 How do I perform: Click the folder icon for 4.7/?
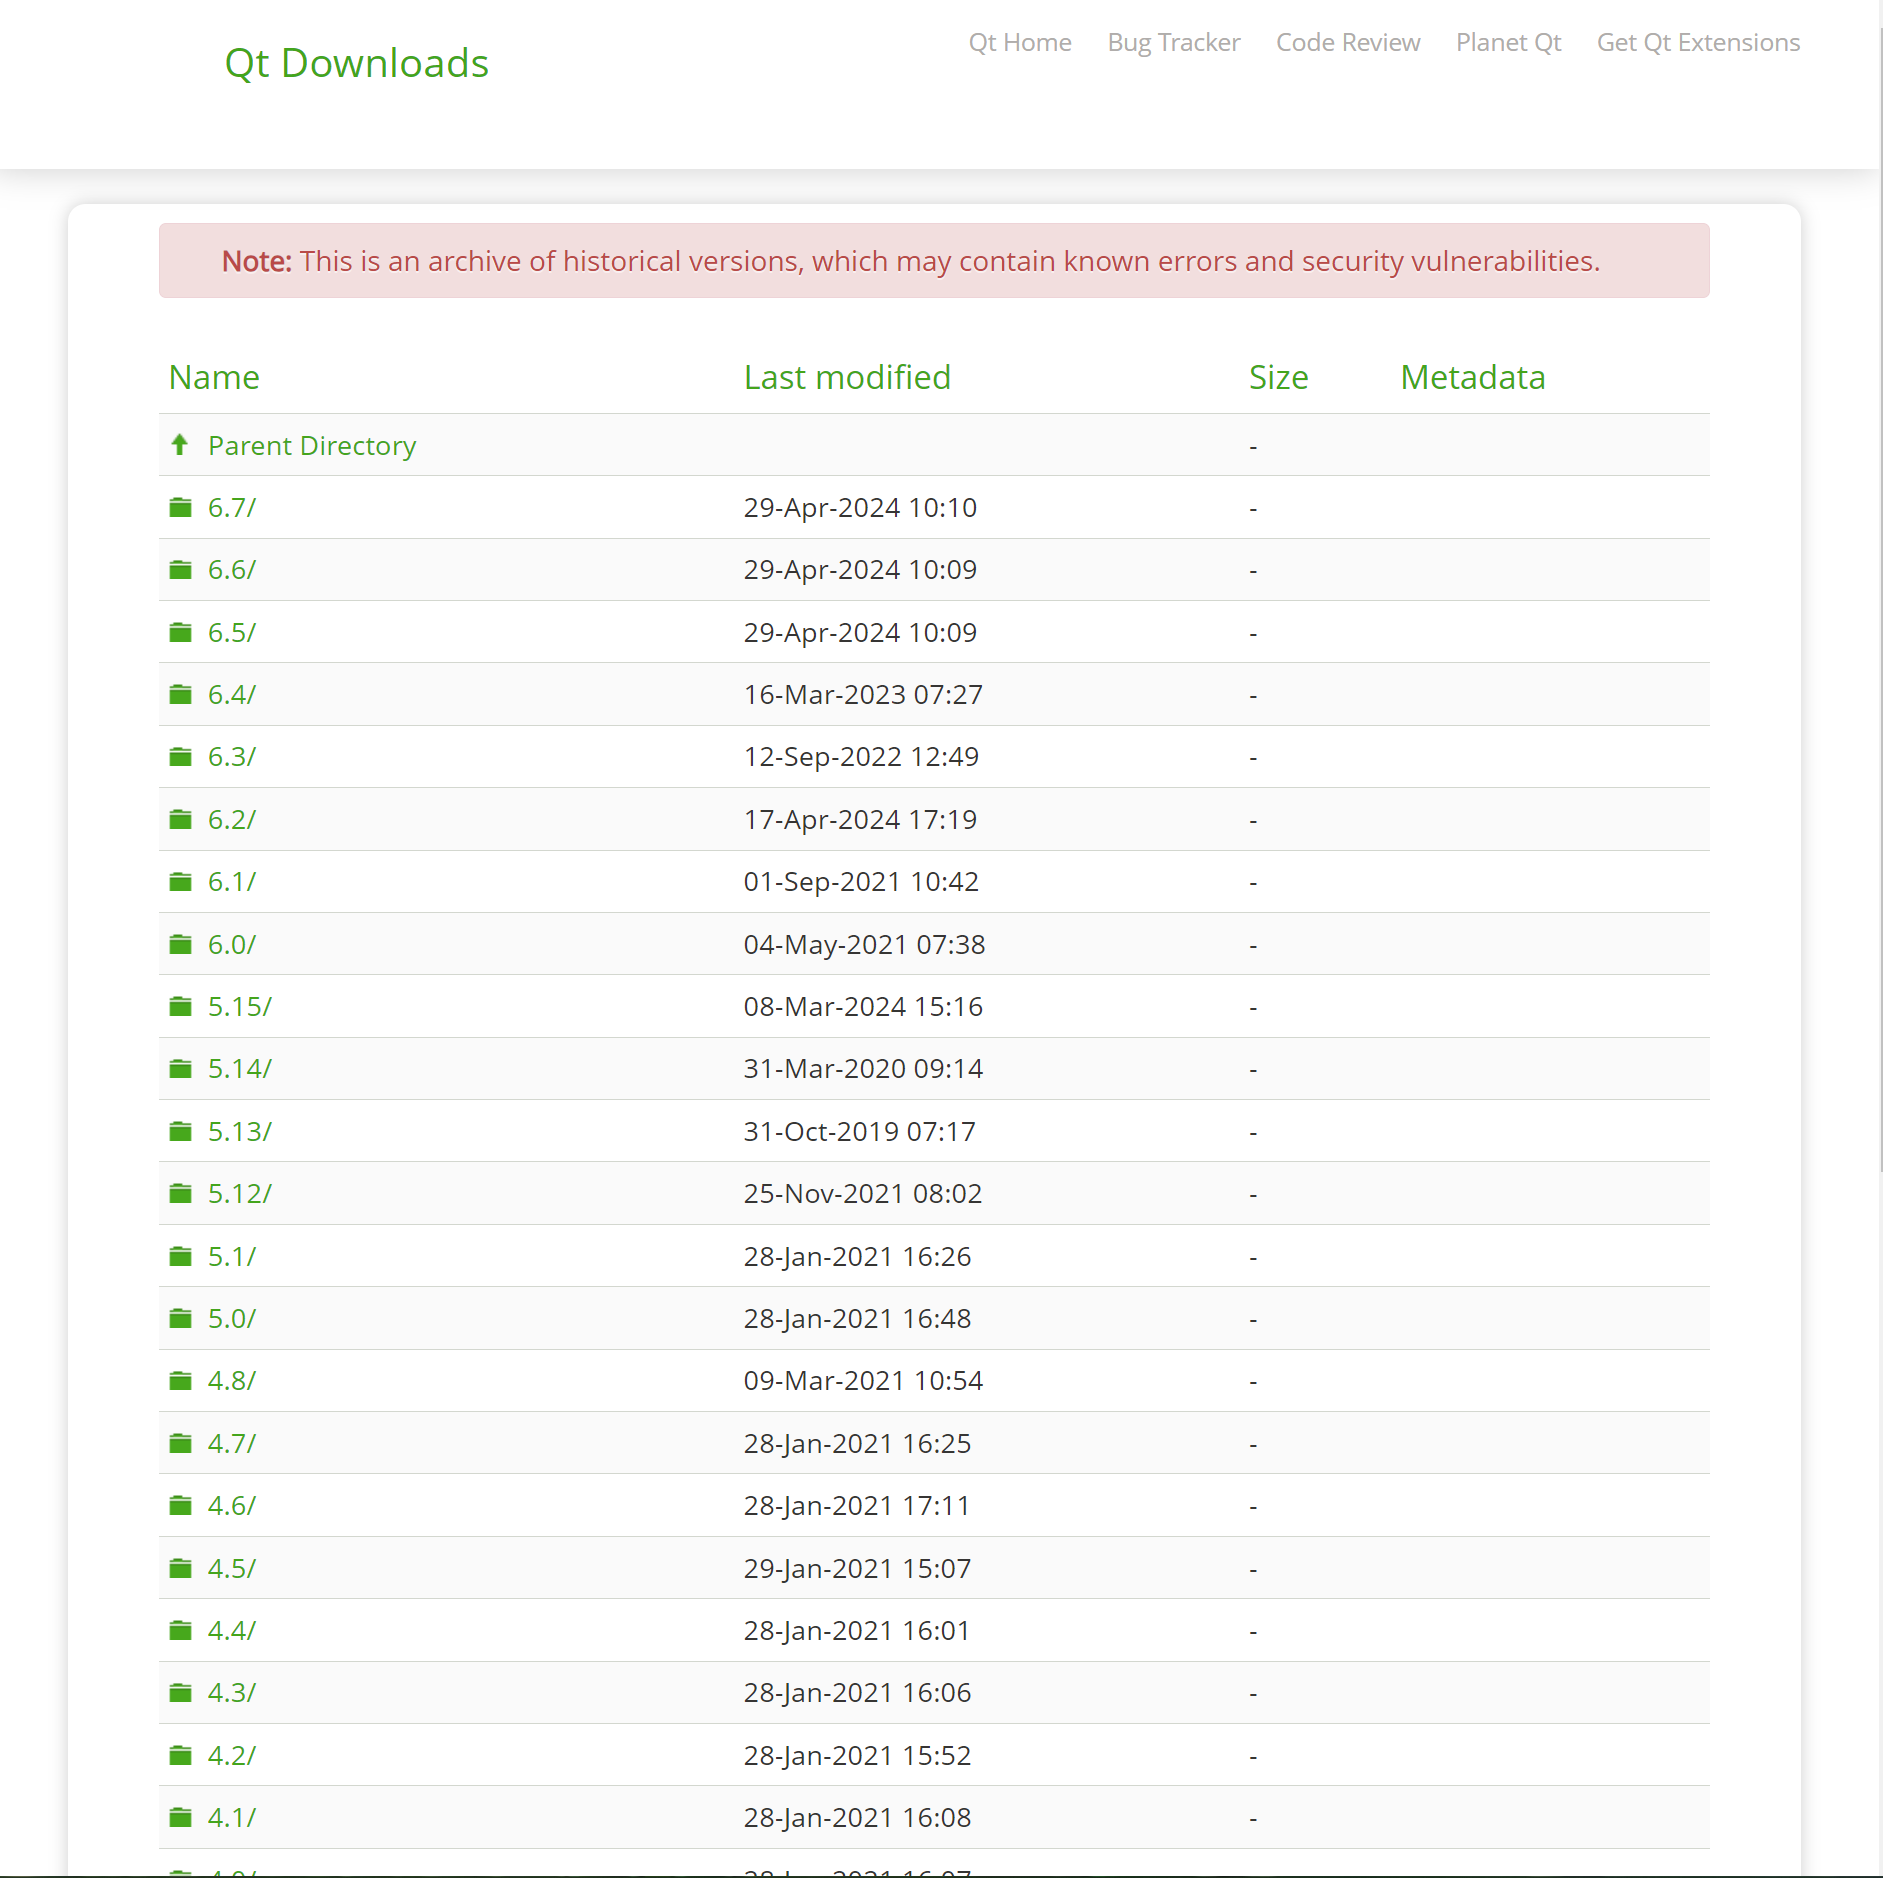point(180,1444)
